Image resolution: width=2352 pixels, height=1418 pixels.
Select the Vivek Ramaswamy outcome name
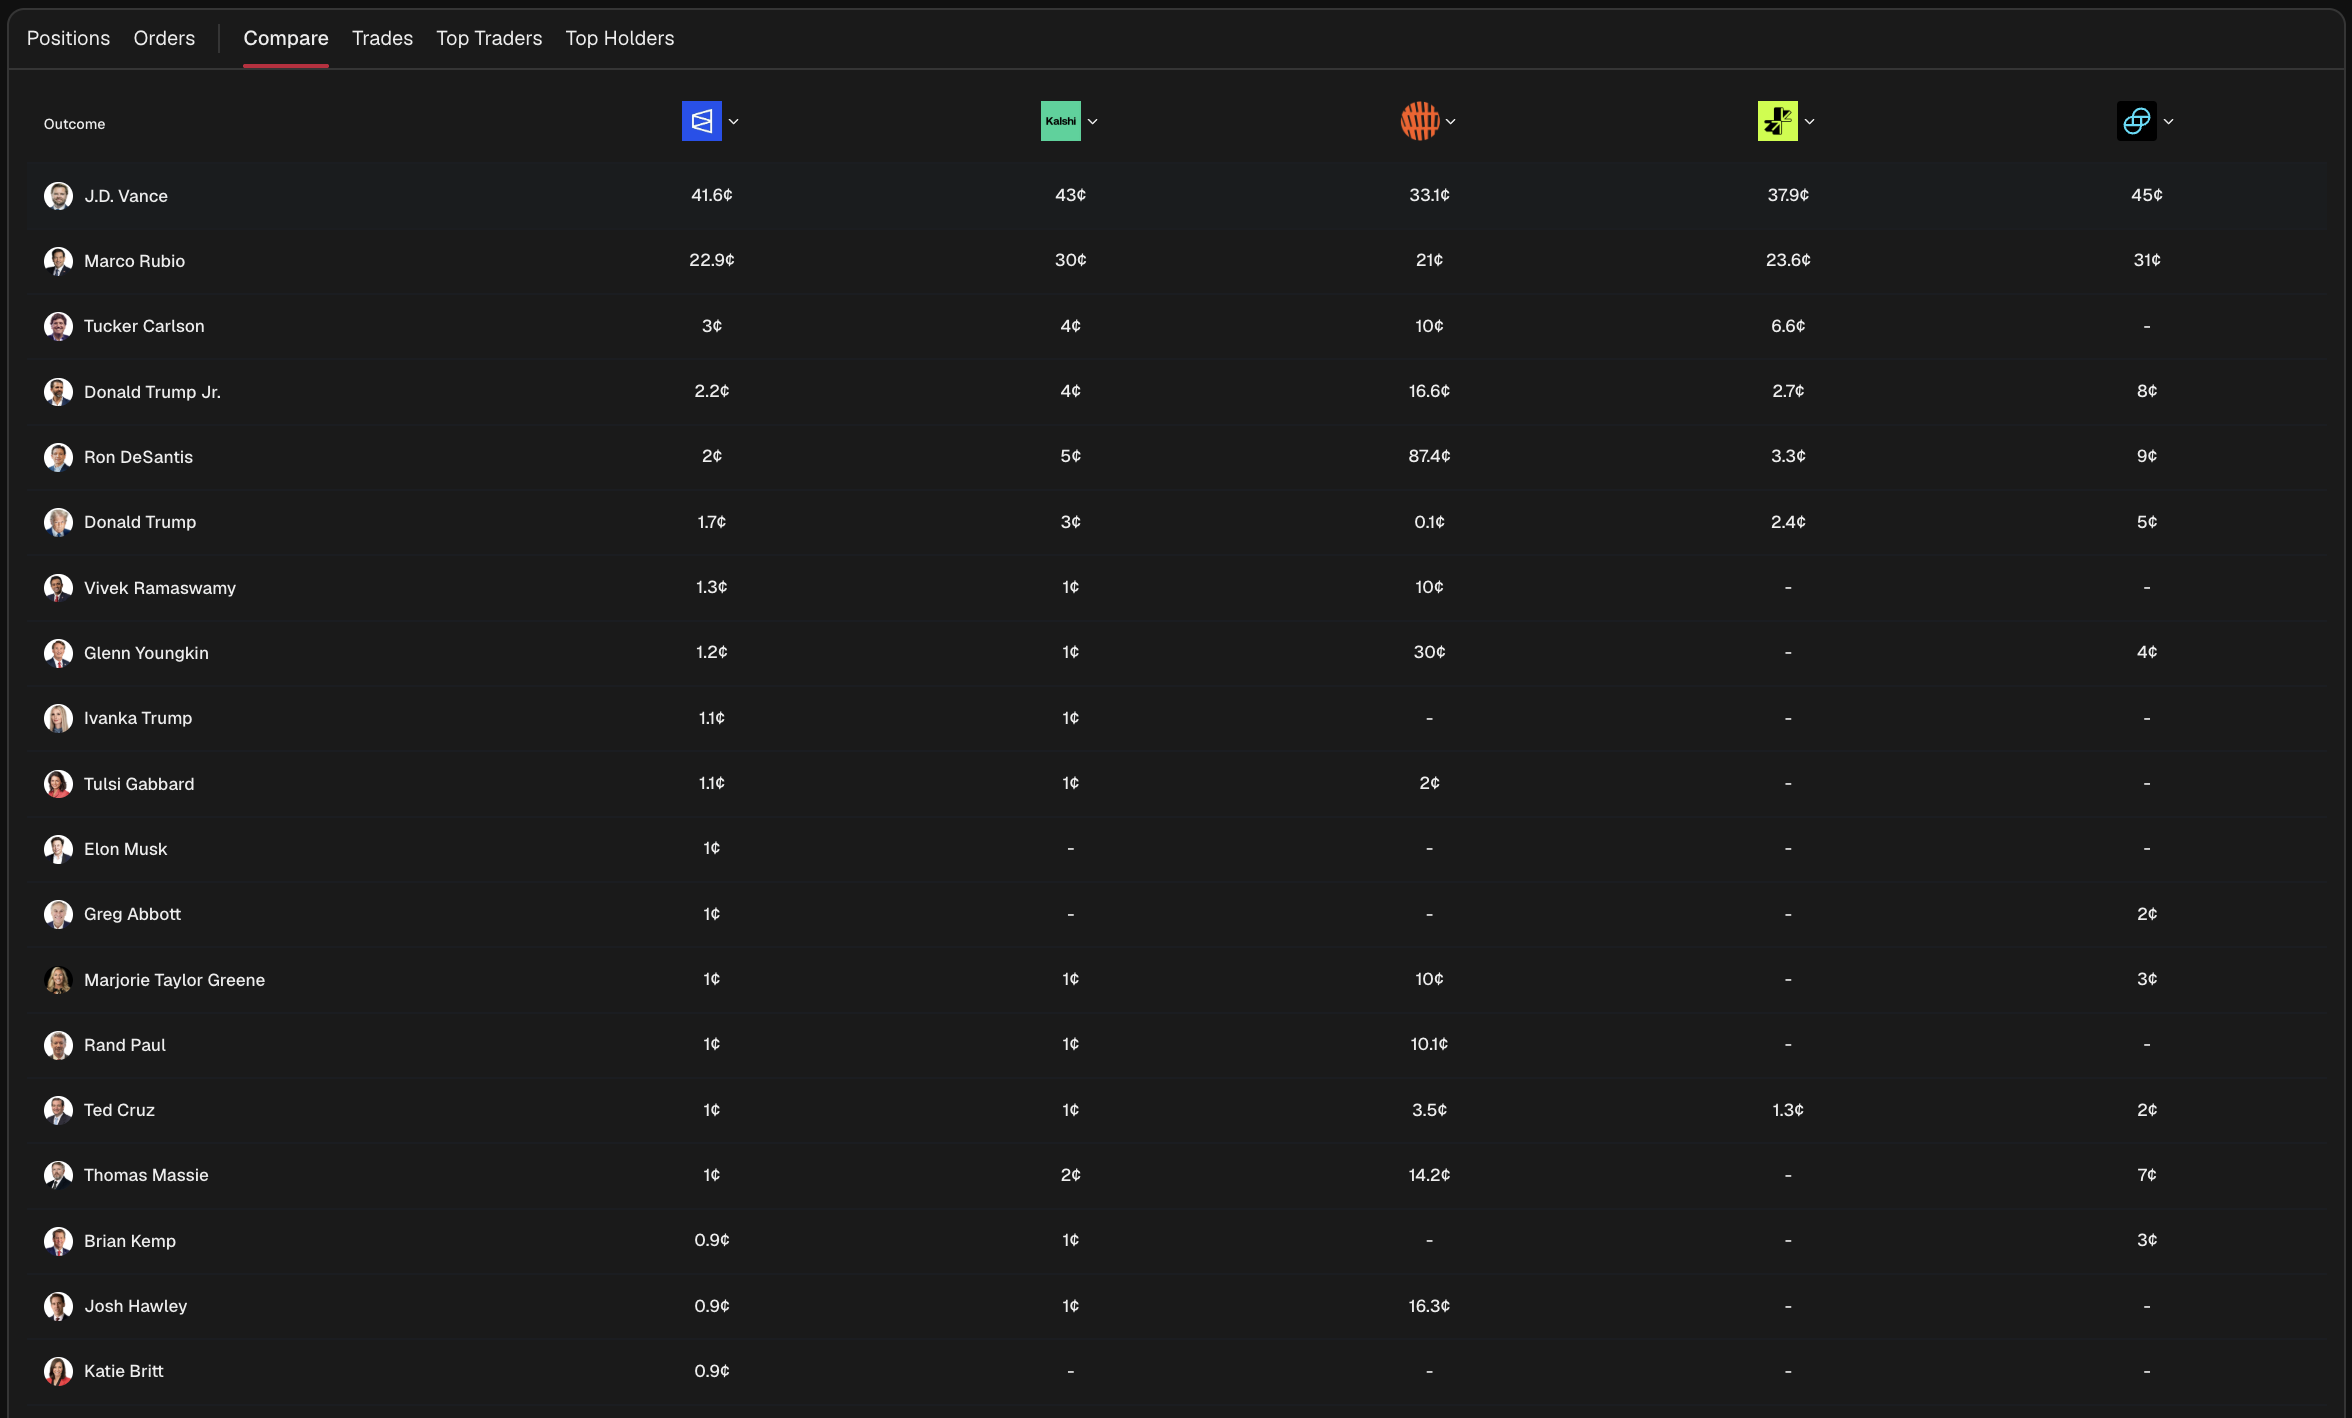tap(160, 588)
